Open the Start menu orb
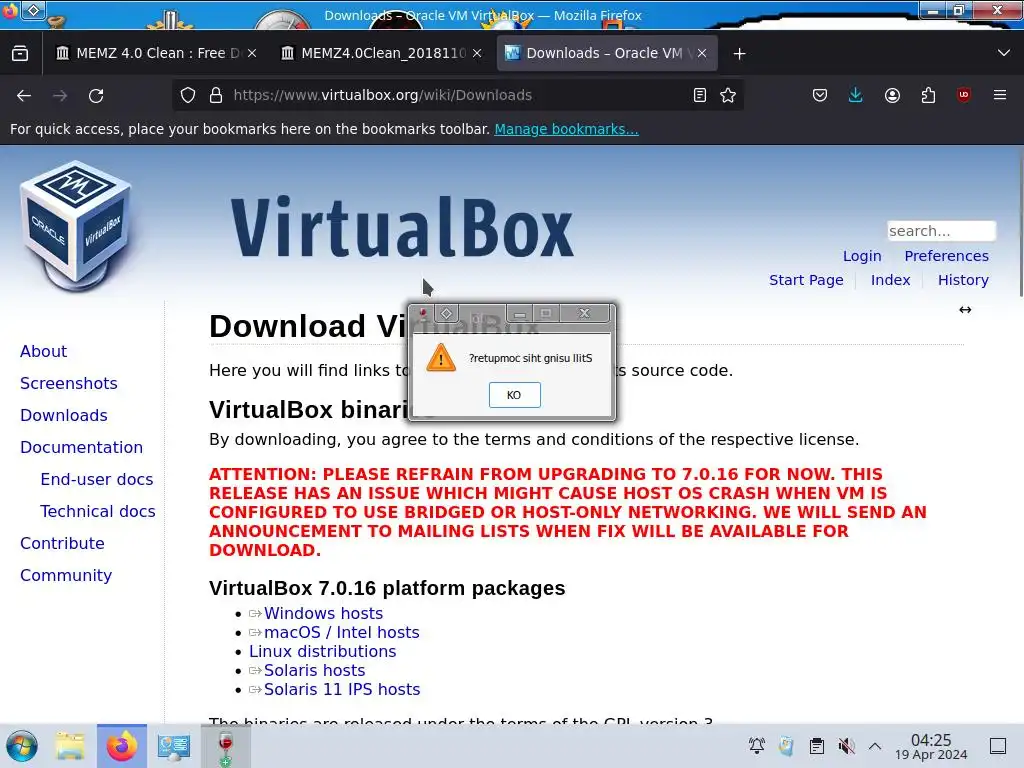The image size is (1024, 768). (22, 746)
